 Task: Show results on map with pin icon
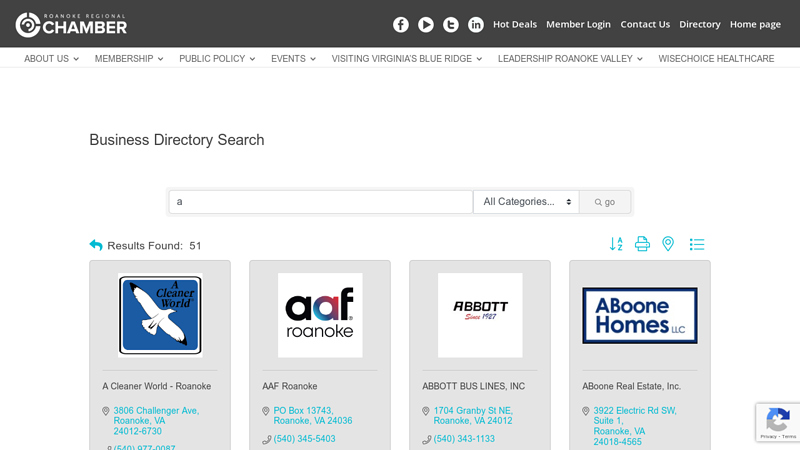point(668,244)
